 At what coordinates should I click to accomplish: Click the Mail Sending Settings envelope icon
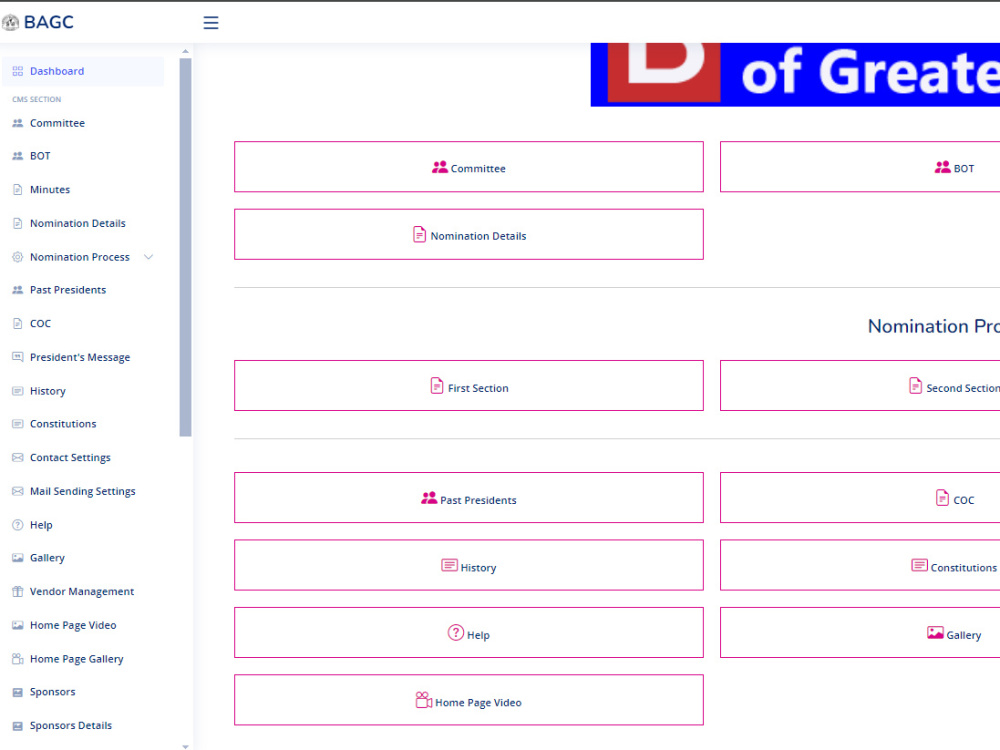click(x=18, y=491)
